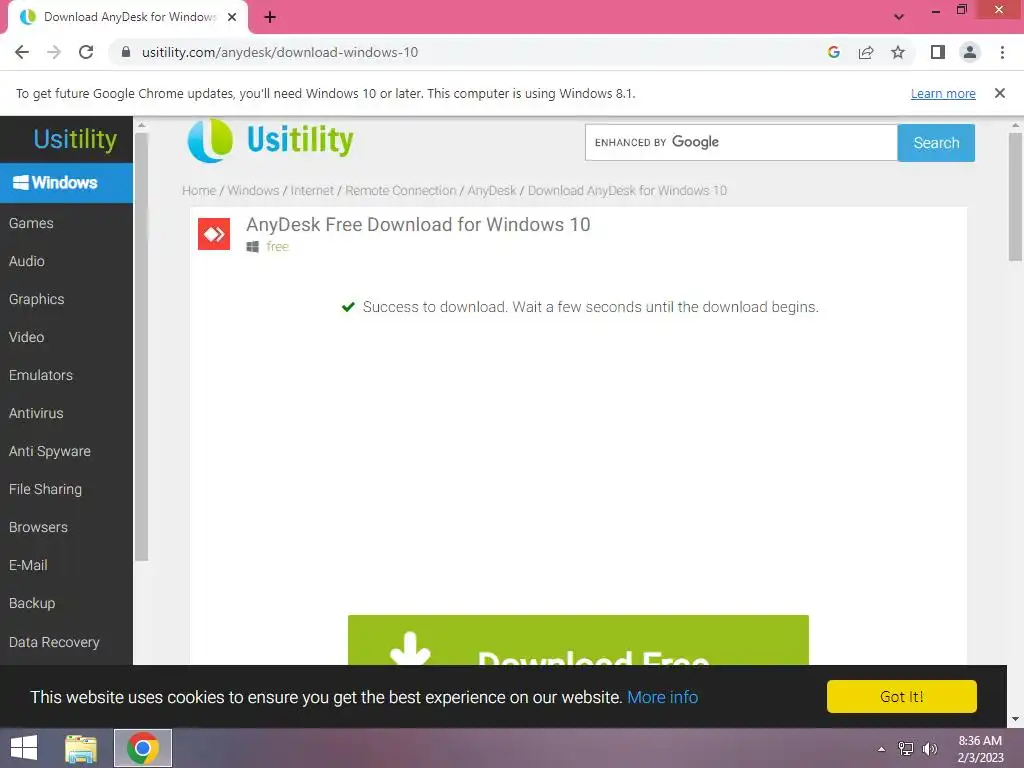Screen dimensions: 1024x768
Task: Share this page via share icon
Action: [x=866, y=52]
